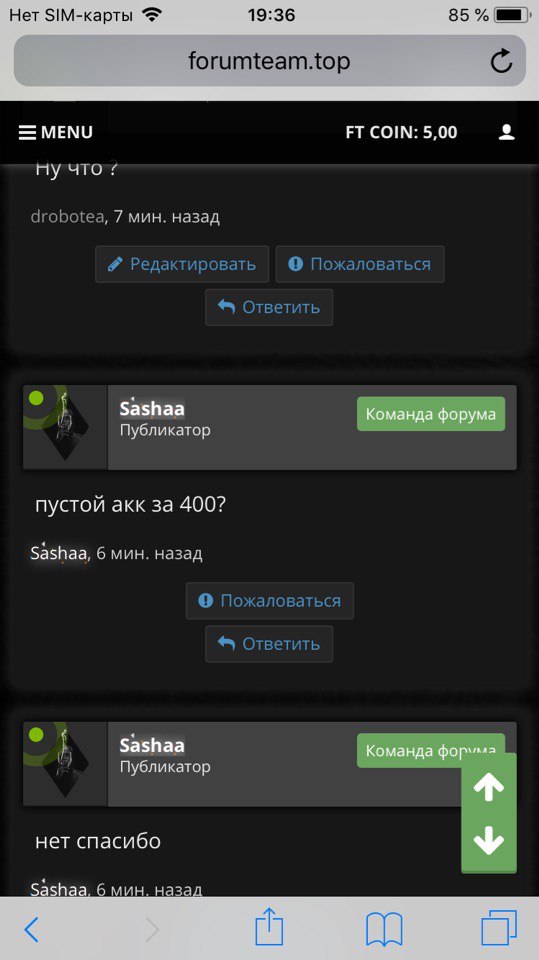Tap the forumteam.top address bar

tap(270, 61)
